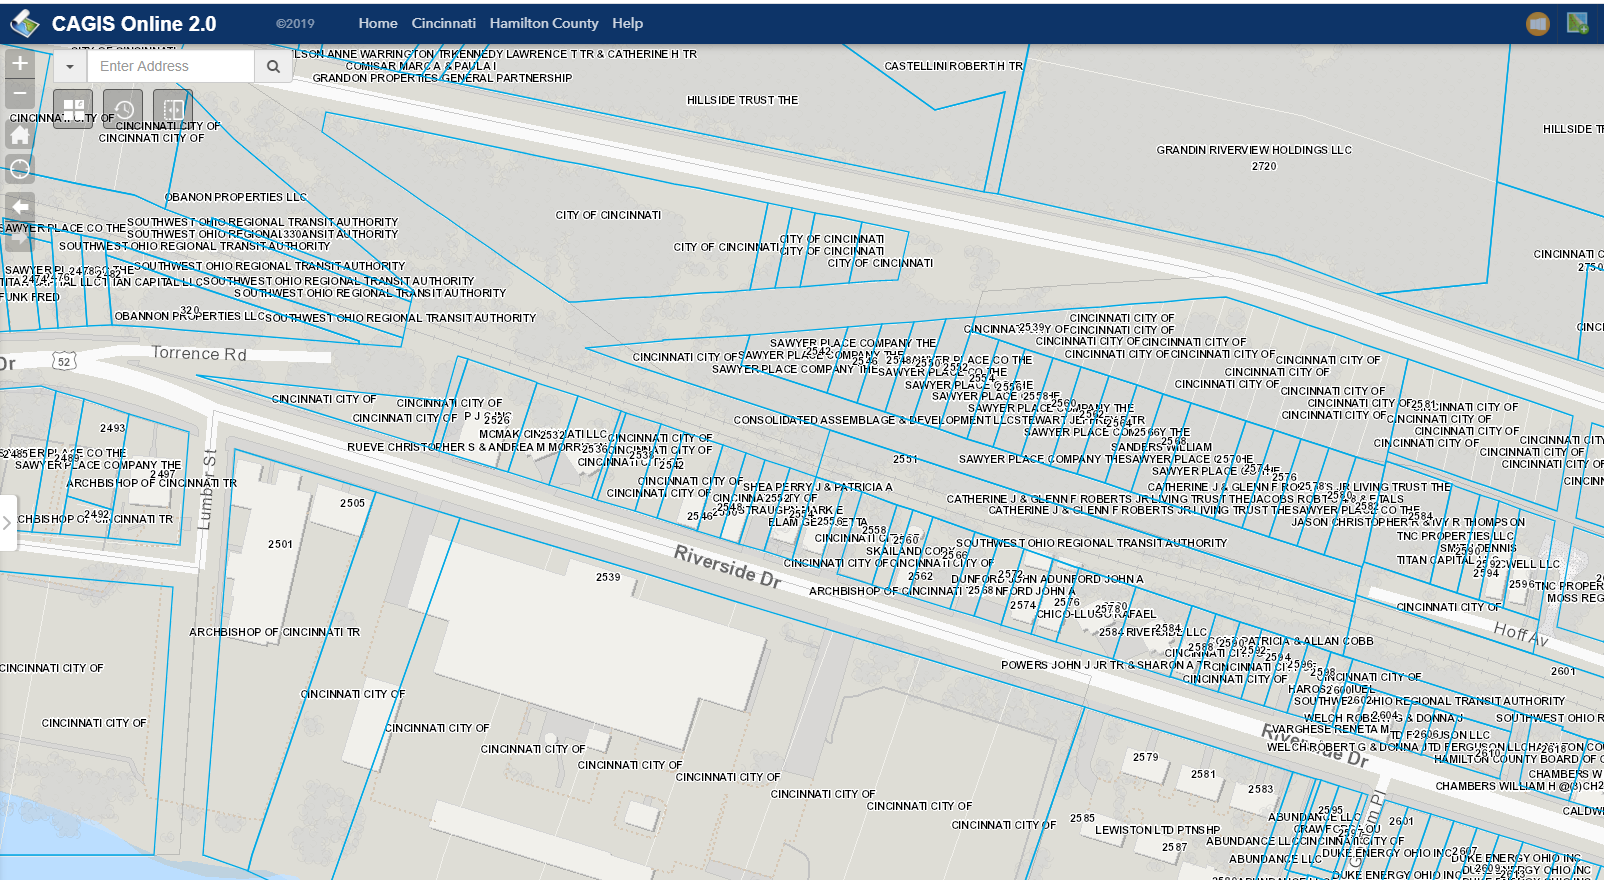1604x880 pixels.
Task: Open the historical imagery clock tool
Action: point(123,108)
